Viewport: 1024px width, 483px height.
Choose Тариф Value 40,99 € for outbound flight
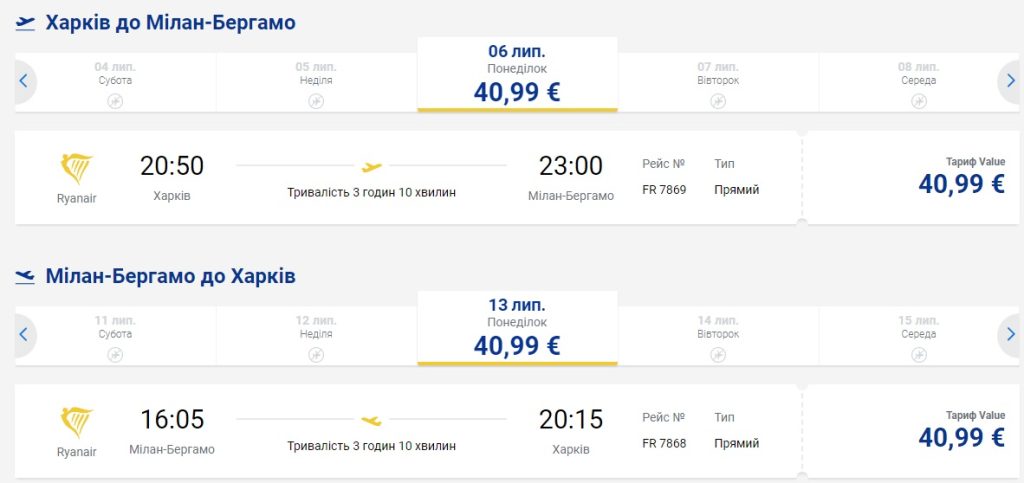(961, 177)
